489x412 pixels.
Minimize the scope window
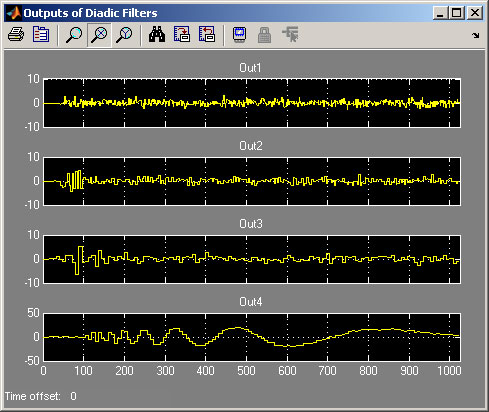(440, 13)
